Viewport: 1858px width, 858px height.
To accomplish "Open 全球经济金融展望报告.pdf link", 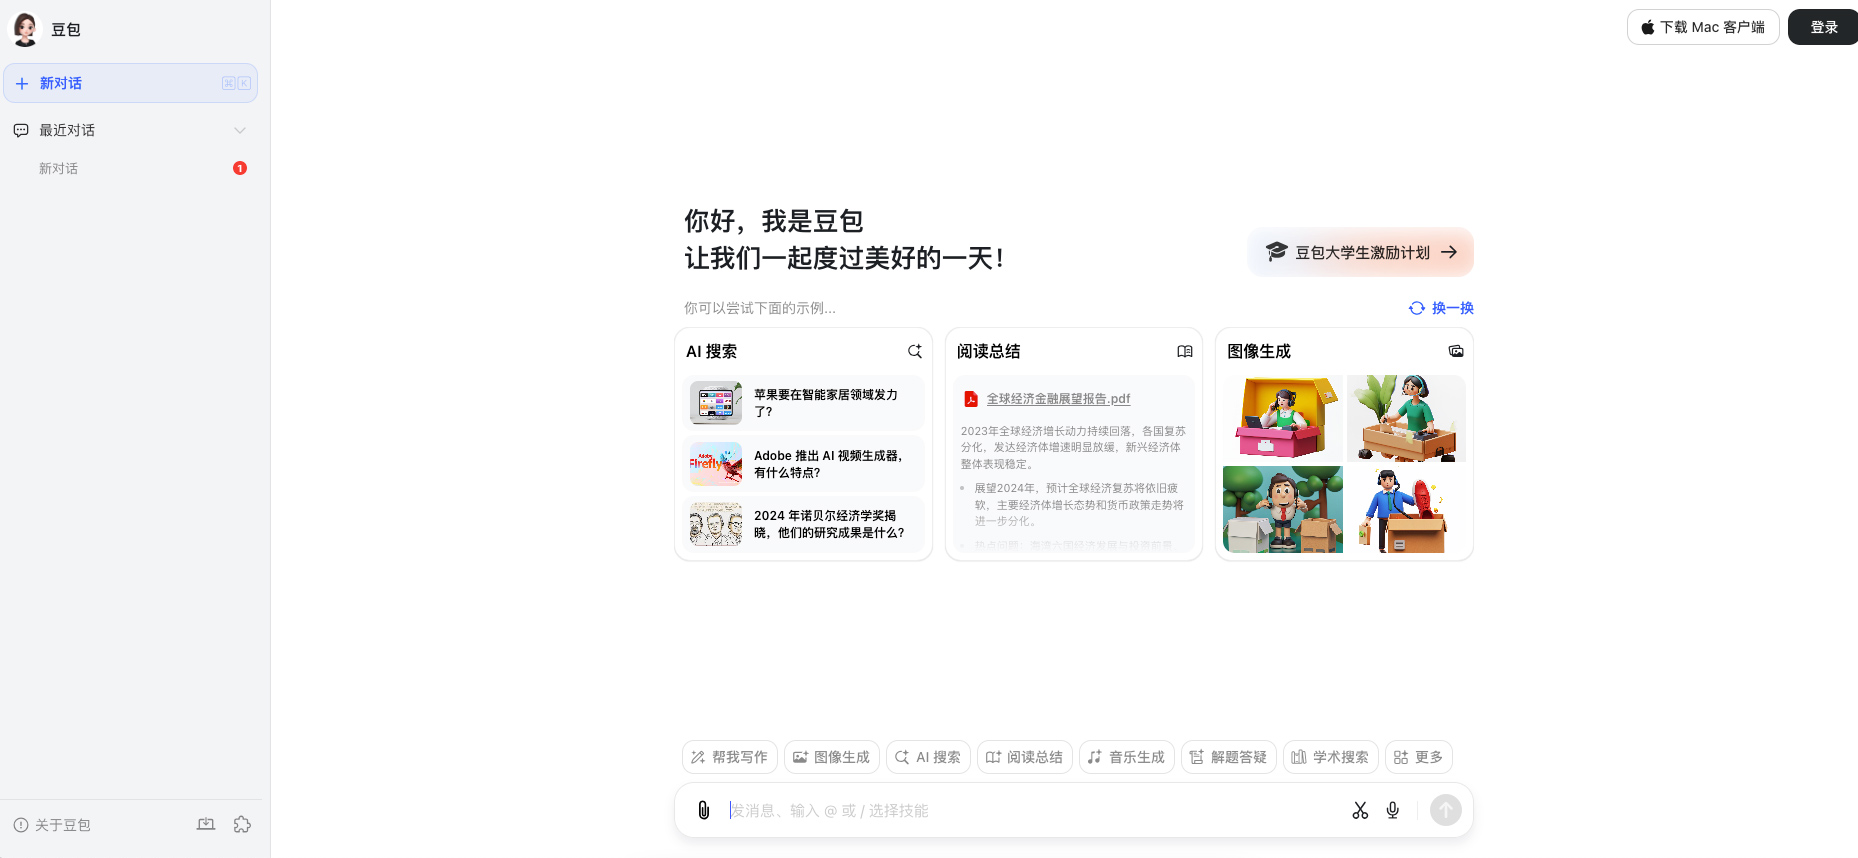I will [x=1058, y=398].
